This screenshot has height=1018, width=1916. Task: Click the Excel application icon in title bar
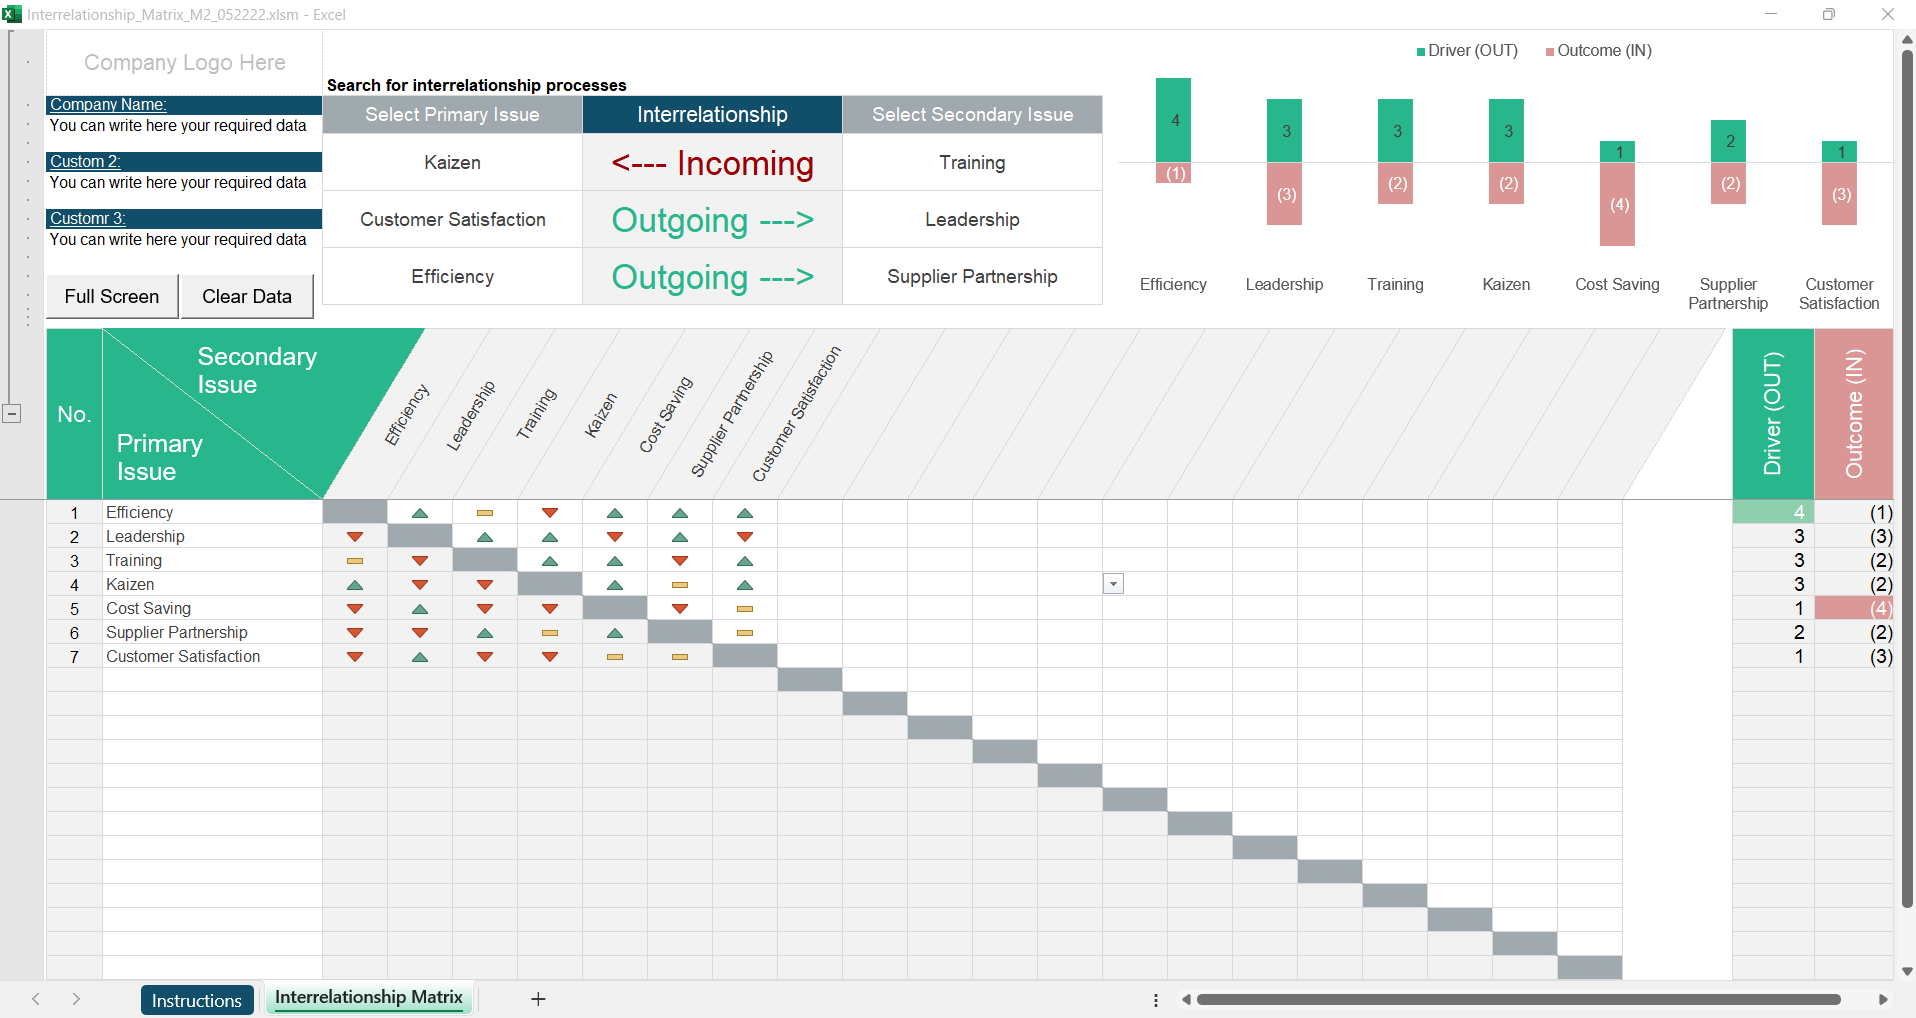click(12, 14)
